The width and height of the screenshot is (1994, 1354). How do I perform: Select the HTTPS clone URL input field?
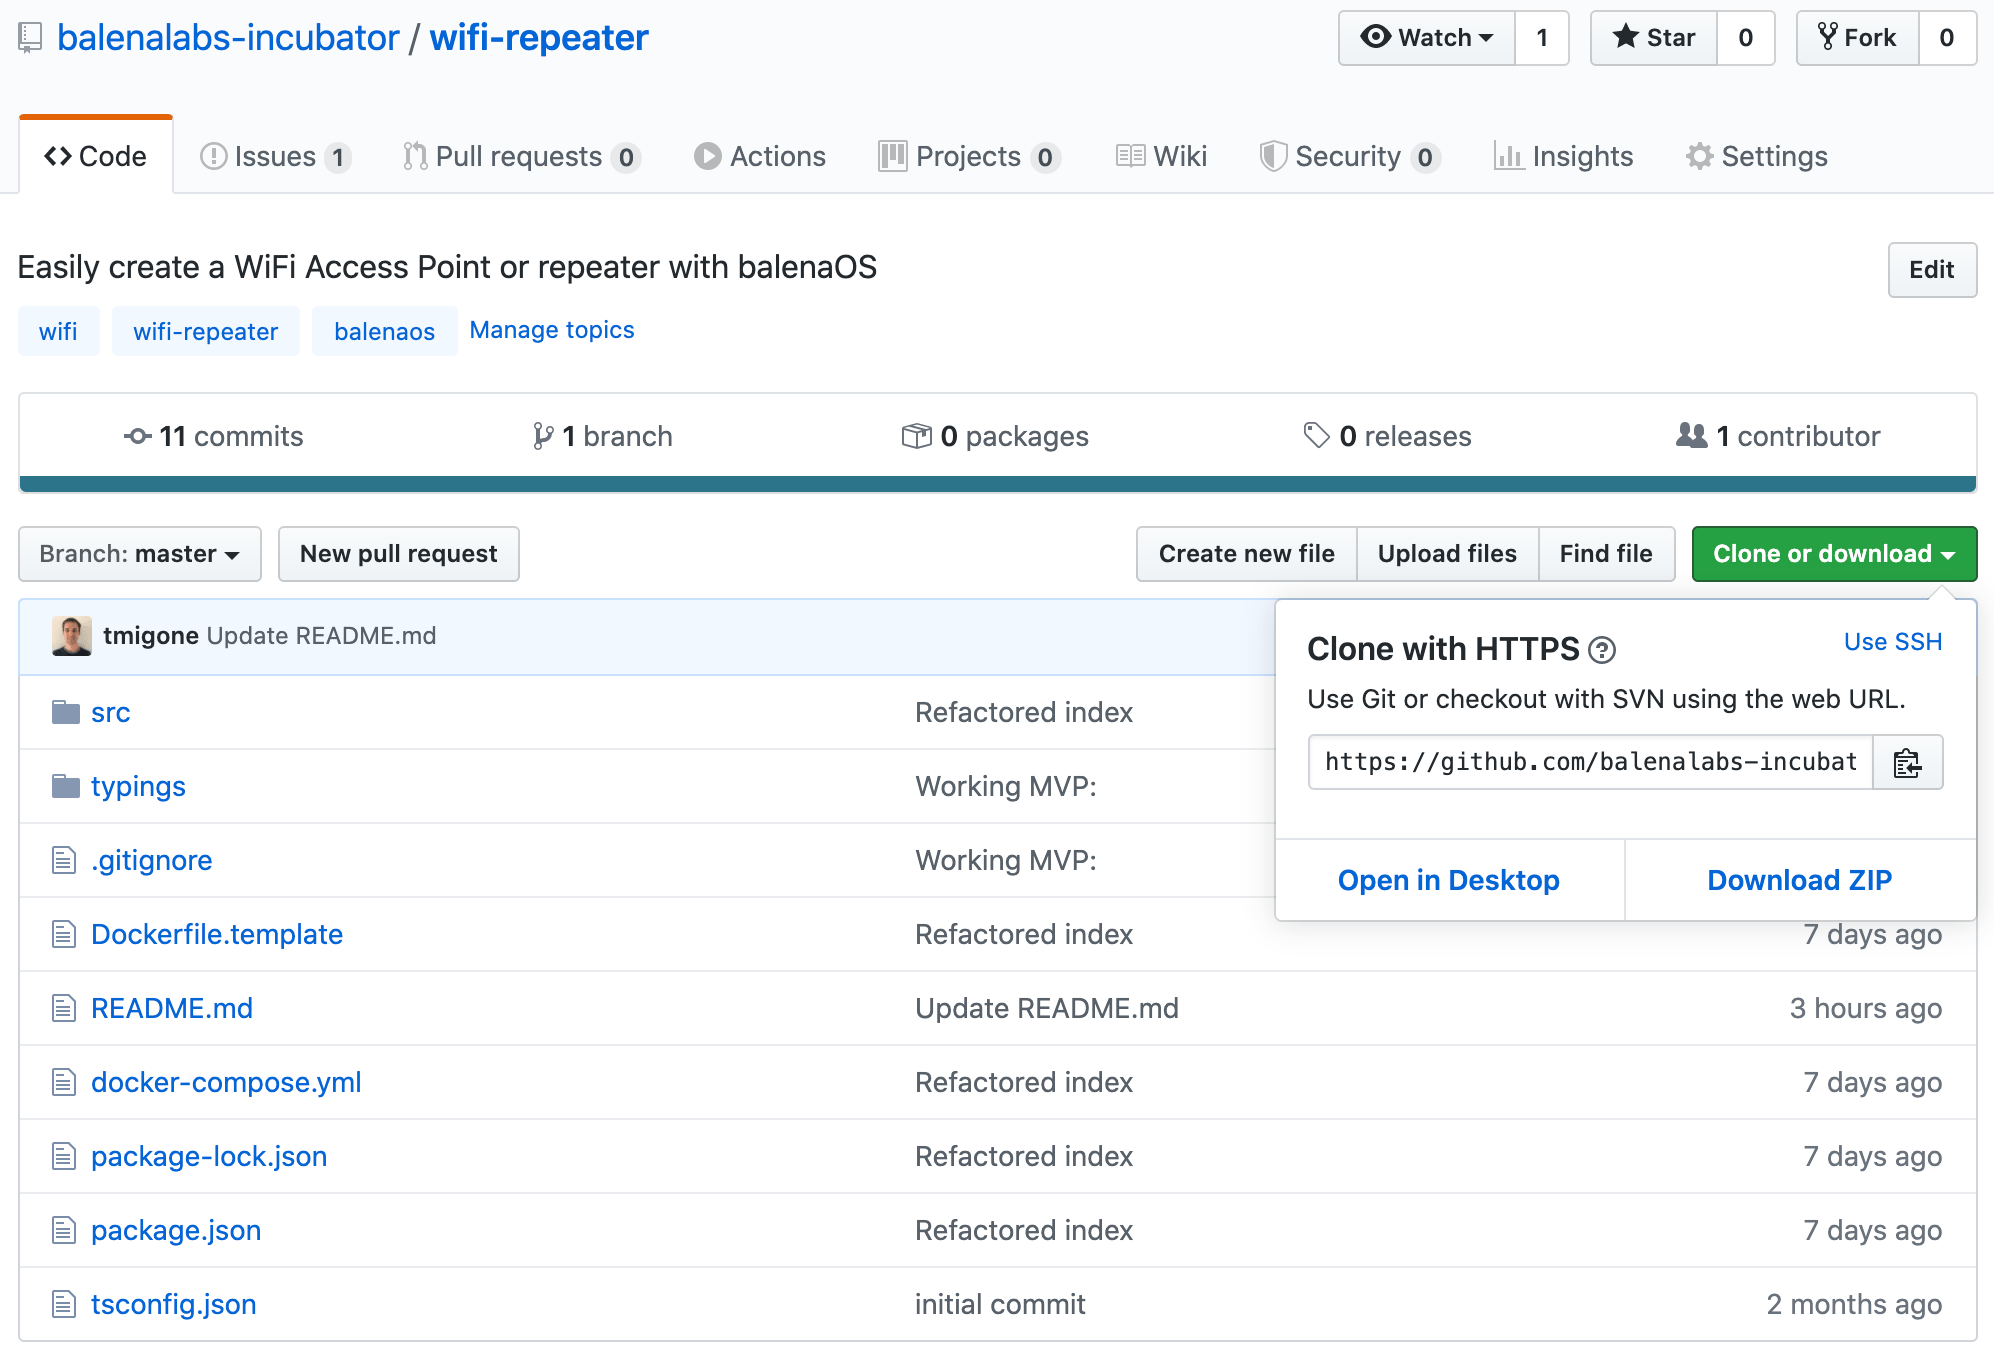tap(1590, 762)
